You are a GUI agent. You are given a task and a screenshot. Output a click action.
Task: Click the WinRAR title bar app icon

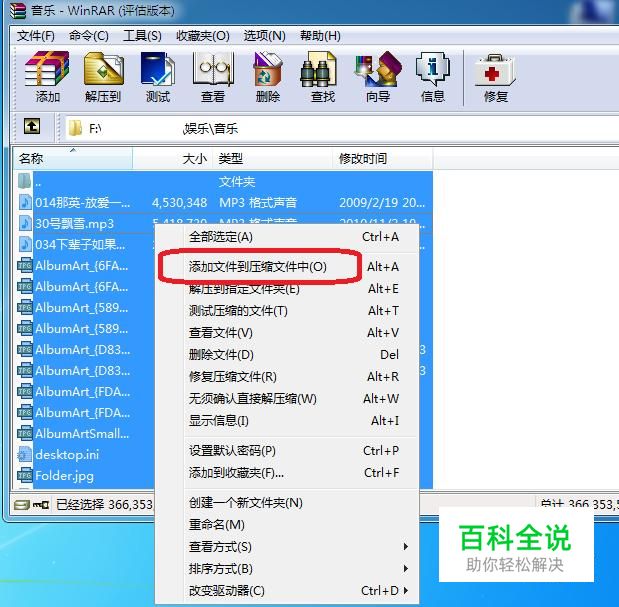[18, 11]
